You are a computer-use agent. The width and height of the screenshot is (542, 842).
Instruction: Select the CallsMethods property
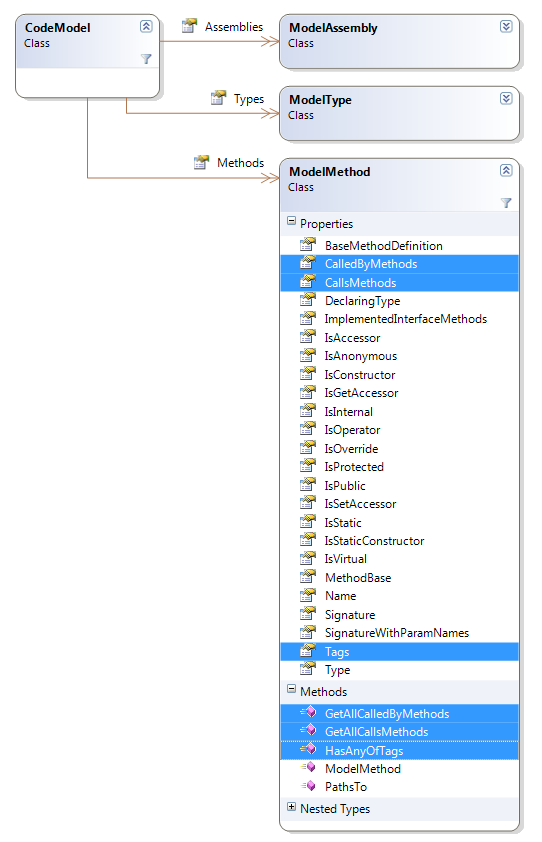[399, 282]
